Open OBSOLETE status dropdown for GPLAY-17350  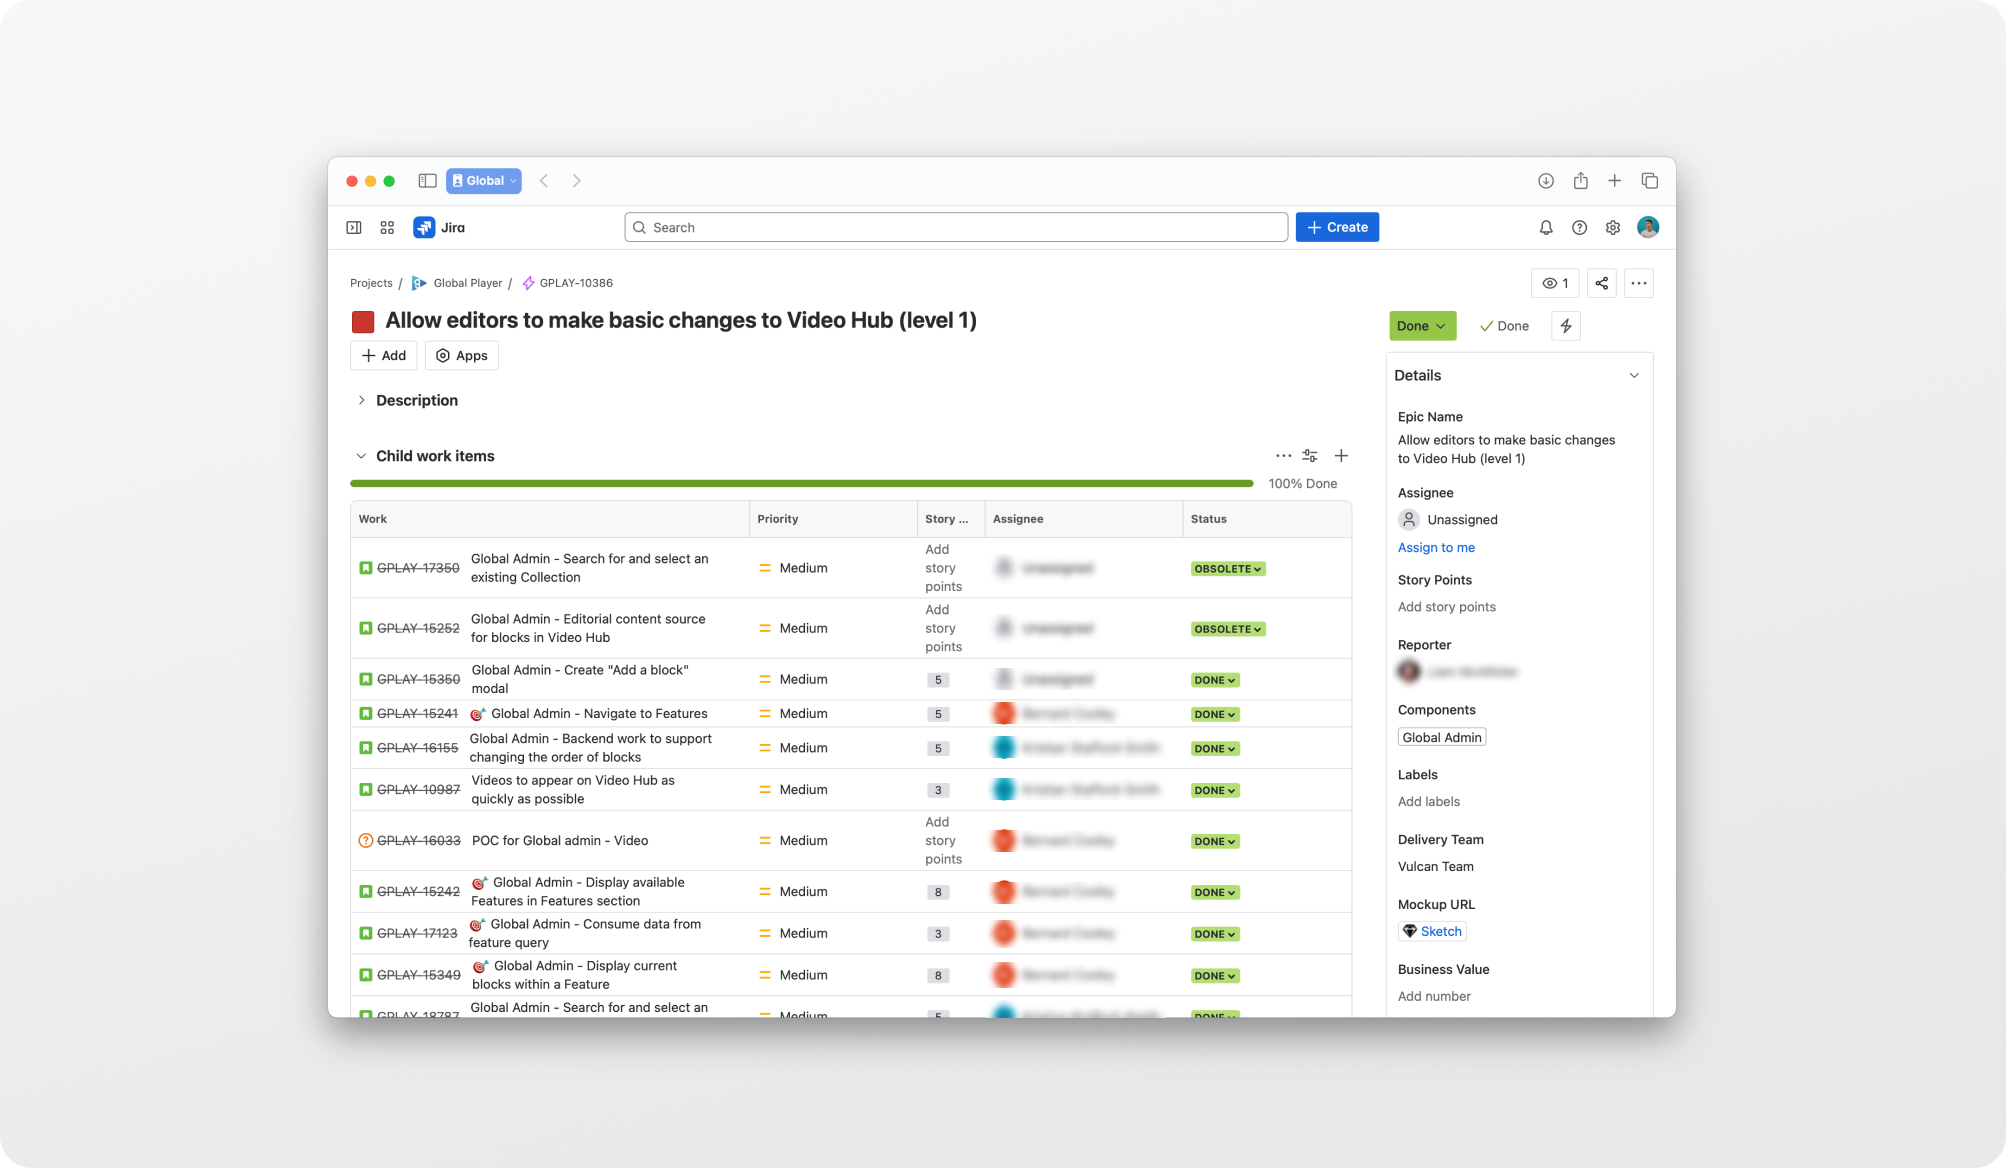[1228, 569]
